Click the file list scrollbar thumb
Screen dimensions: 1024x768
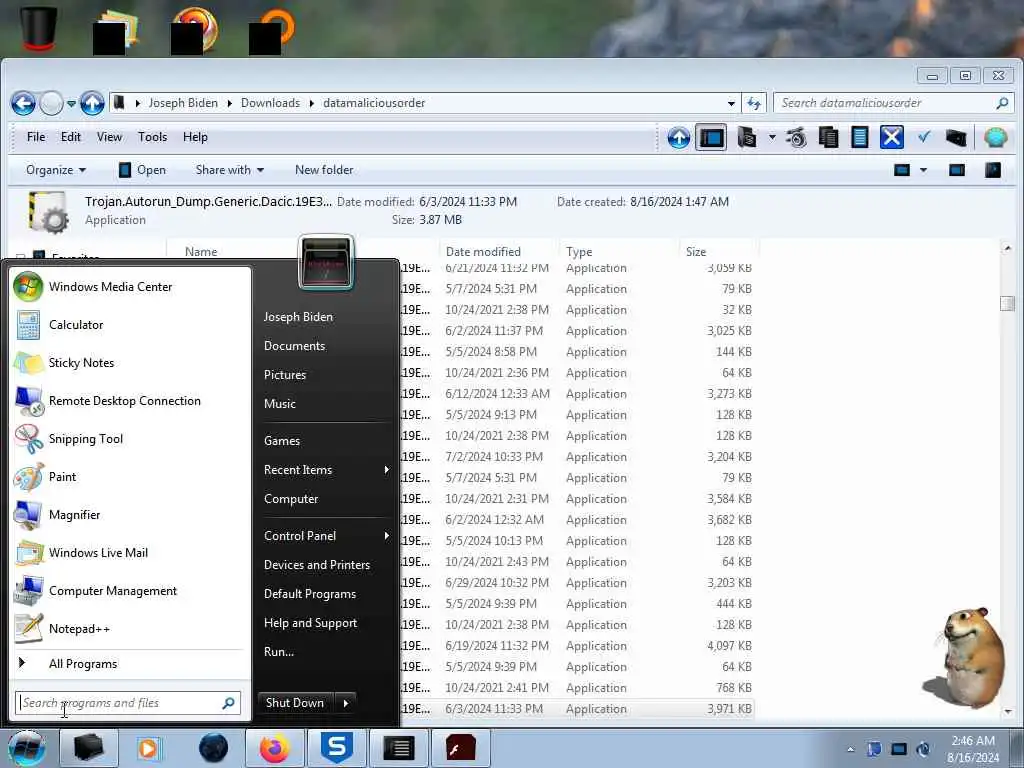1007,303
